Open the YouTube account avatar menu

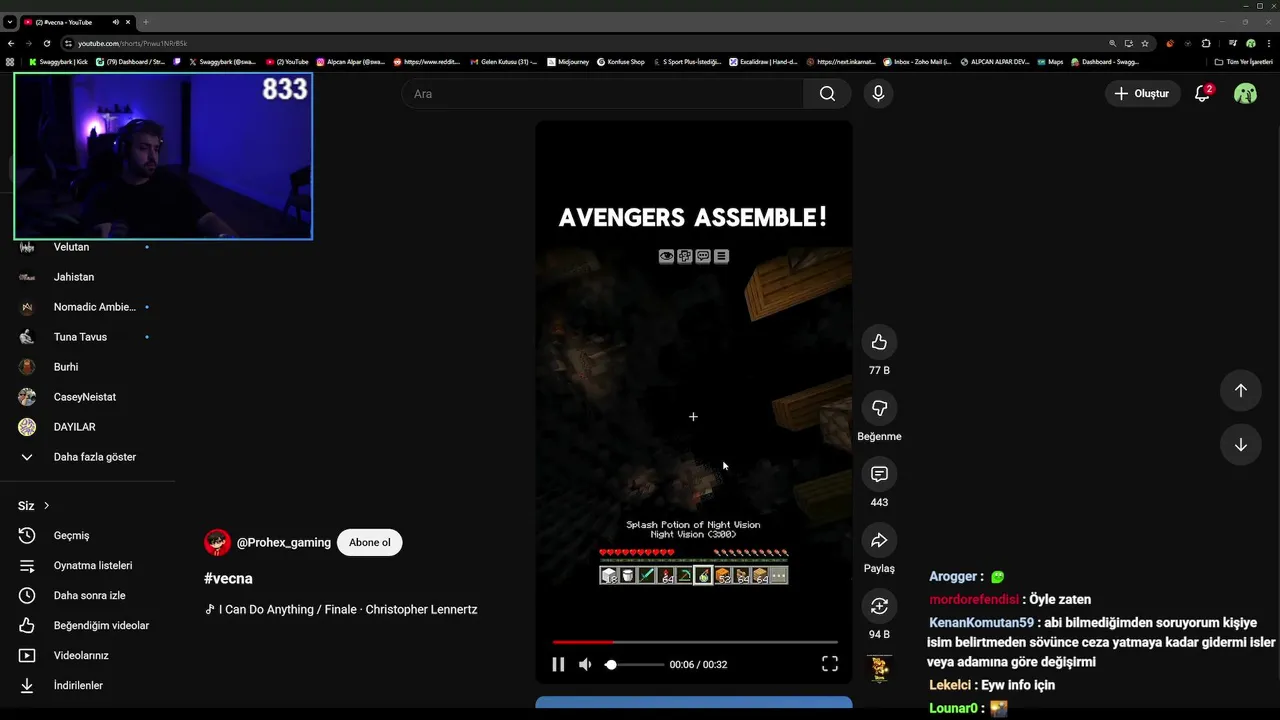pyautogui.click(x=1245, y=94)
